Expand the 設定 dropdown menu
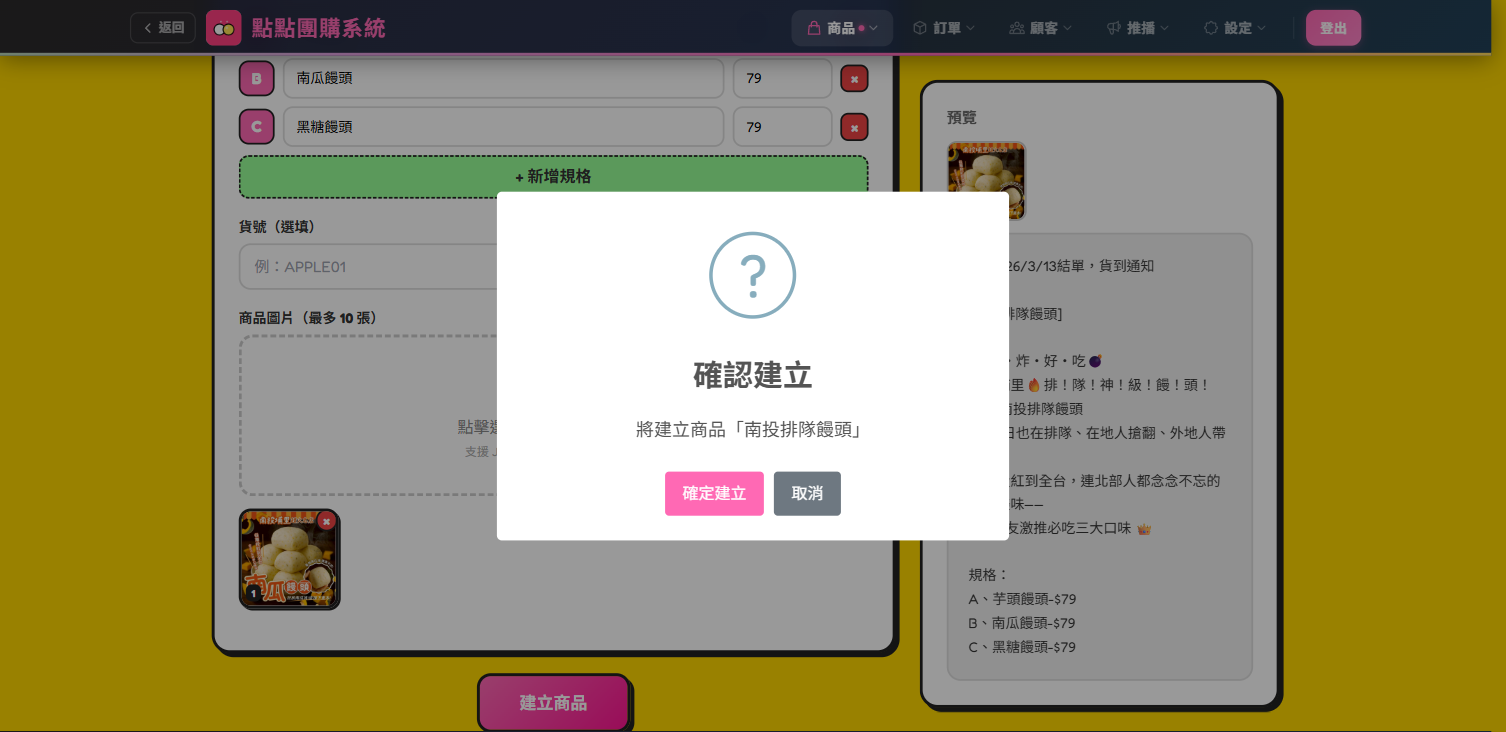 click(x=1260, y=28)
